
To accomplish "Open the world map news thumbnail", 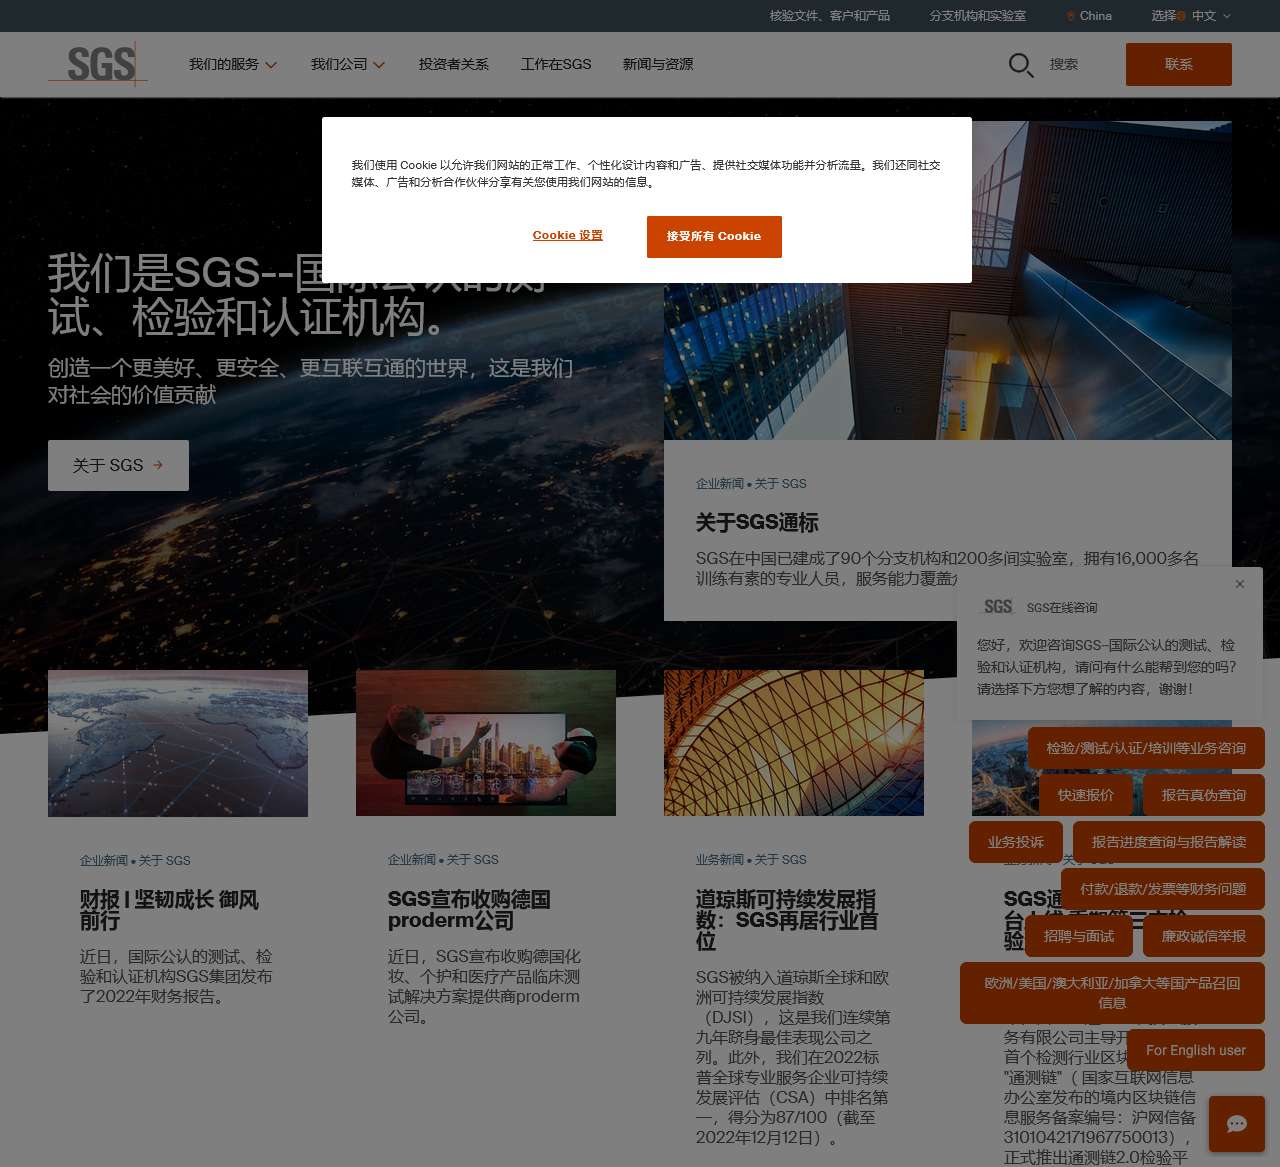I will (x=178, y=743).
